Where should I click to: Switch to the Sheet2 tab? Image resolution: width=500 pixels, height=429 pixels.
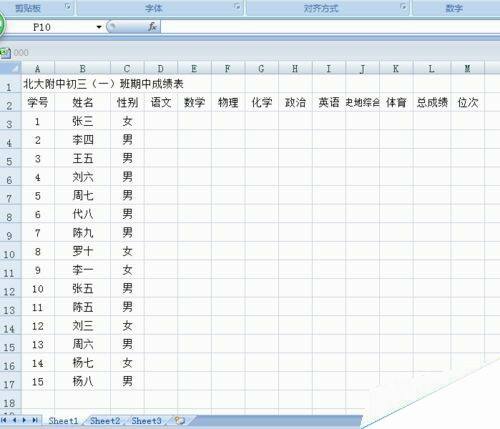105,421
